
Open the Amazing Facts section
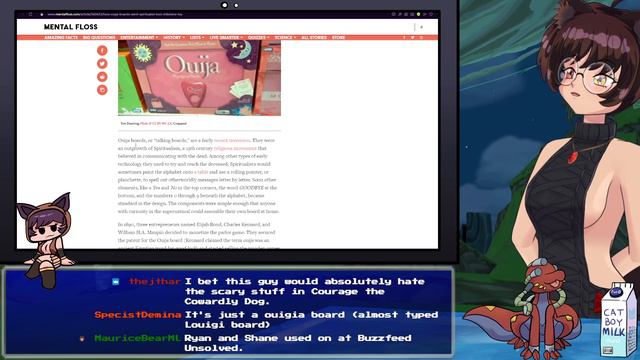pyautogui.click(x=61, y=38)
